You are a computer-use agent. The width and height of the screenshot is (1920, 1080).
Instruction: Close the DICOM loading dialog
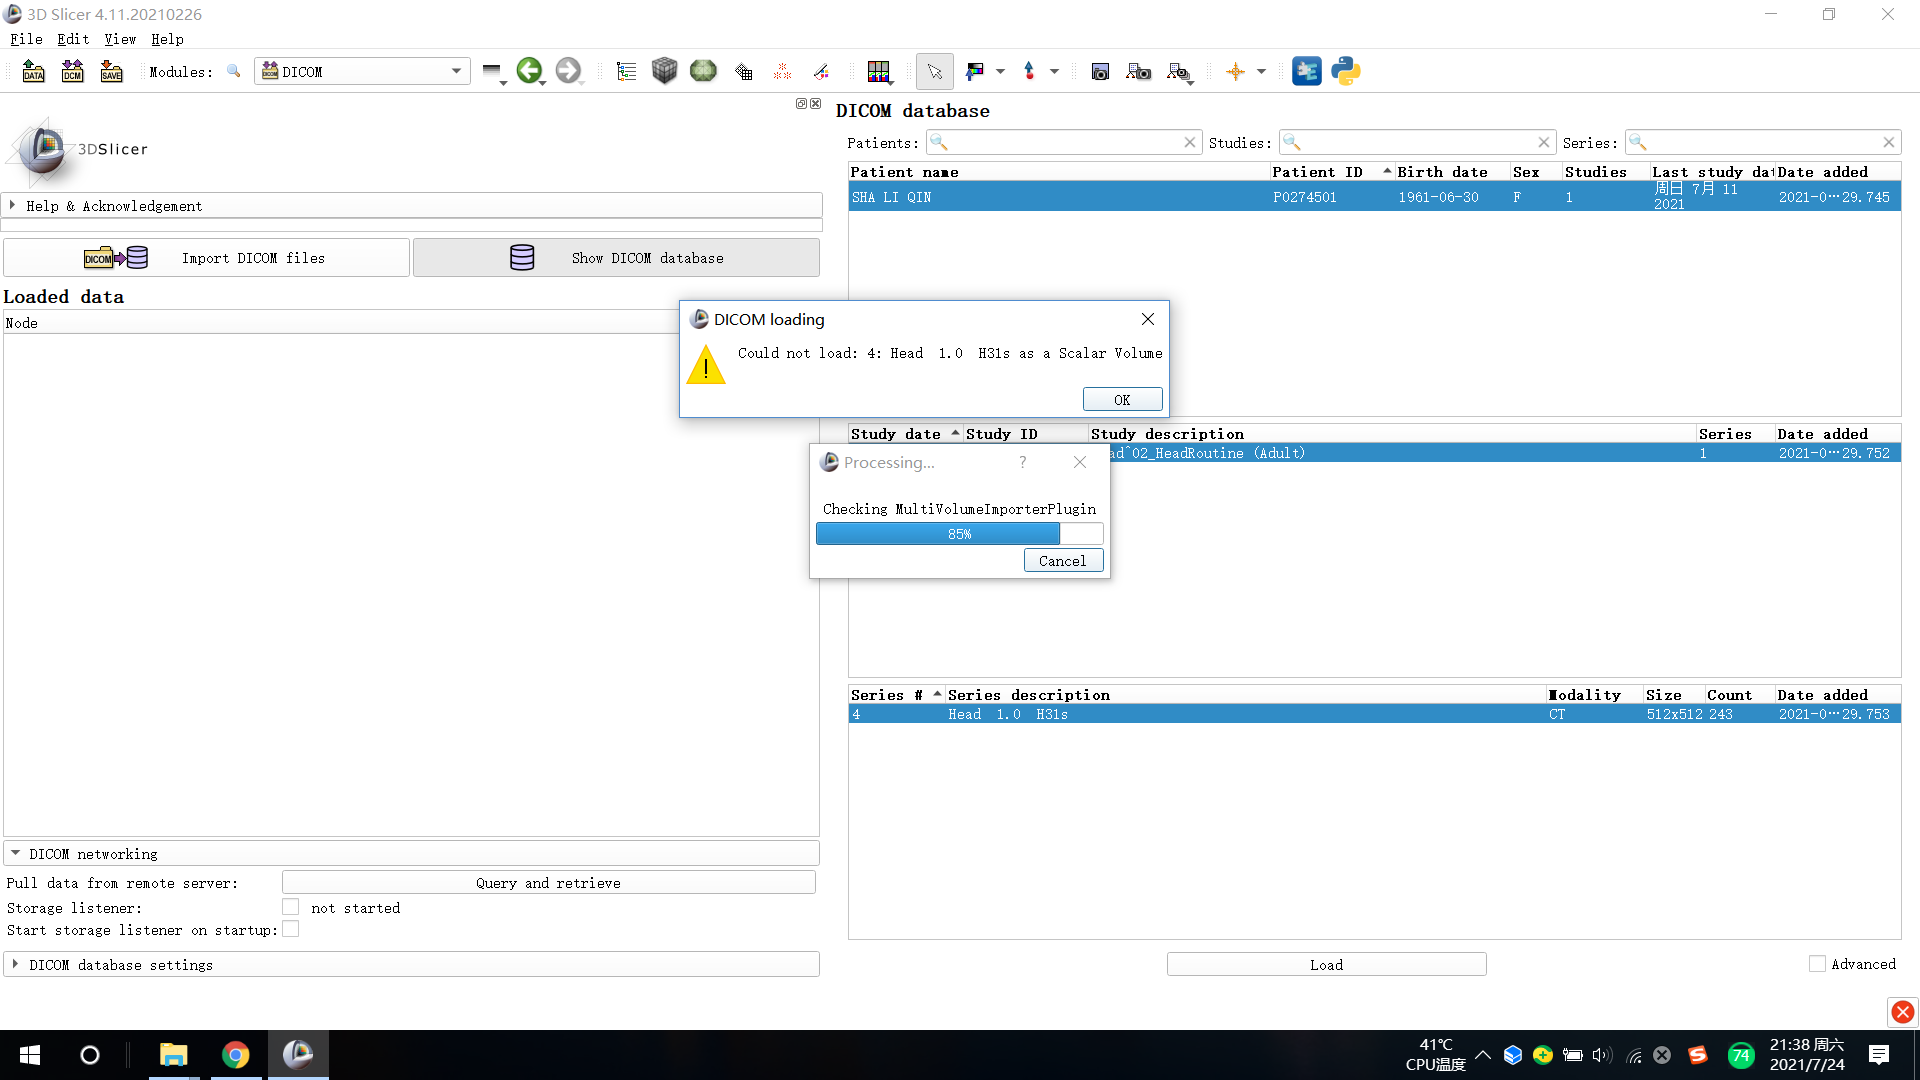(1147, 319)
